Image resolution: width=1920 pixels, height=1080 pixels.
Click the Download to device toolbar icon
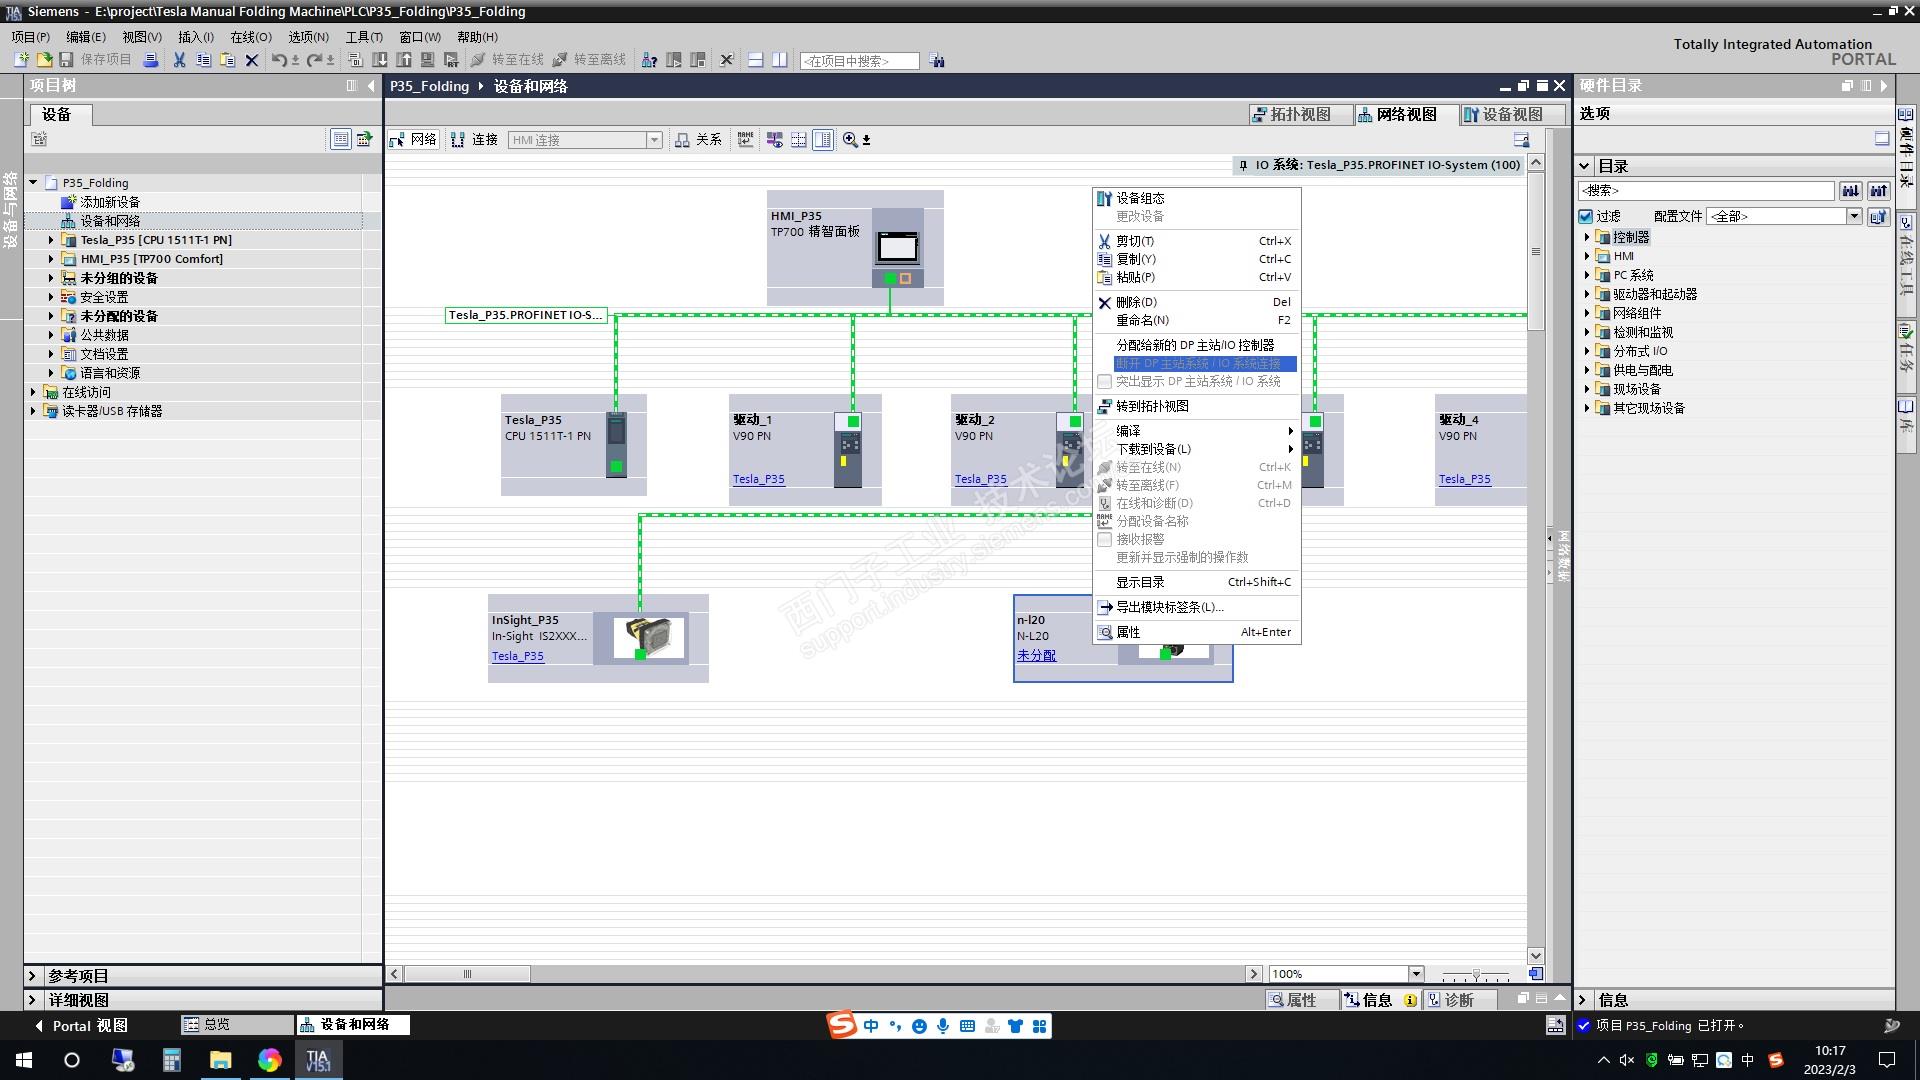point(380,60)
